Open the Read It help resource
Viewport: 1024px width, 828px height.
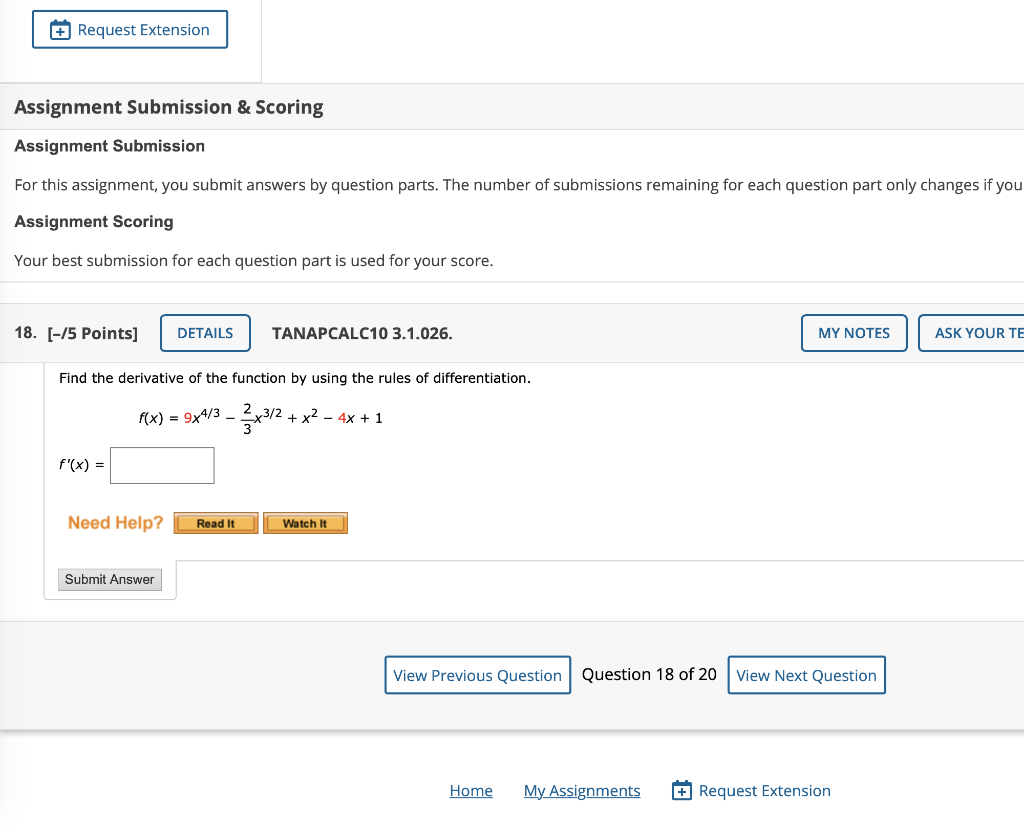pos(215,522)
